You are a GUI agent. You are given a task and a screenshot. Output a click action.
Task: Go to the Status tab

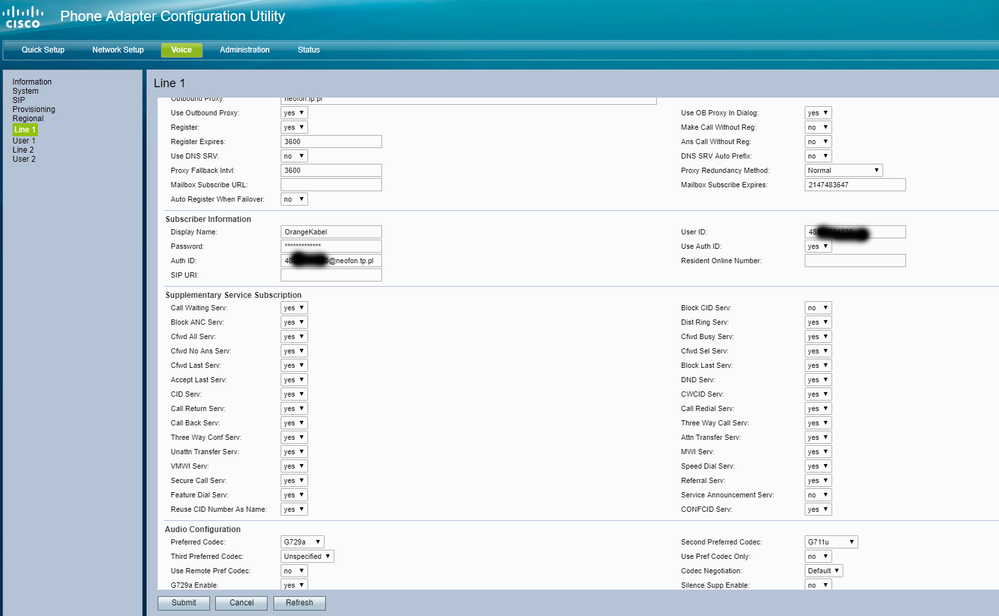[309, 50]
